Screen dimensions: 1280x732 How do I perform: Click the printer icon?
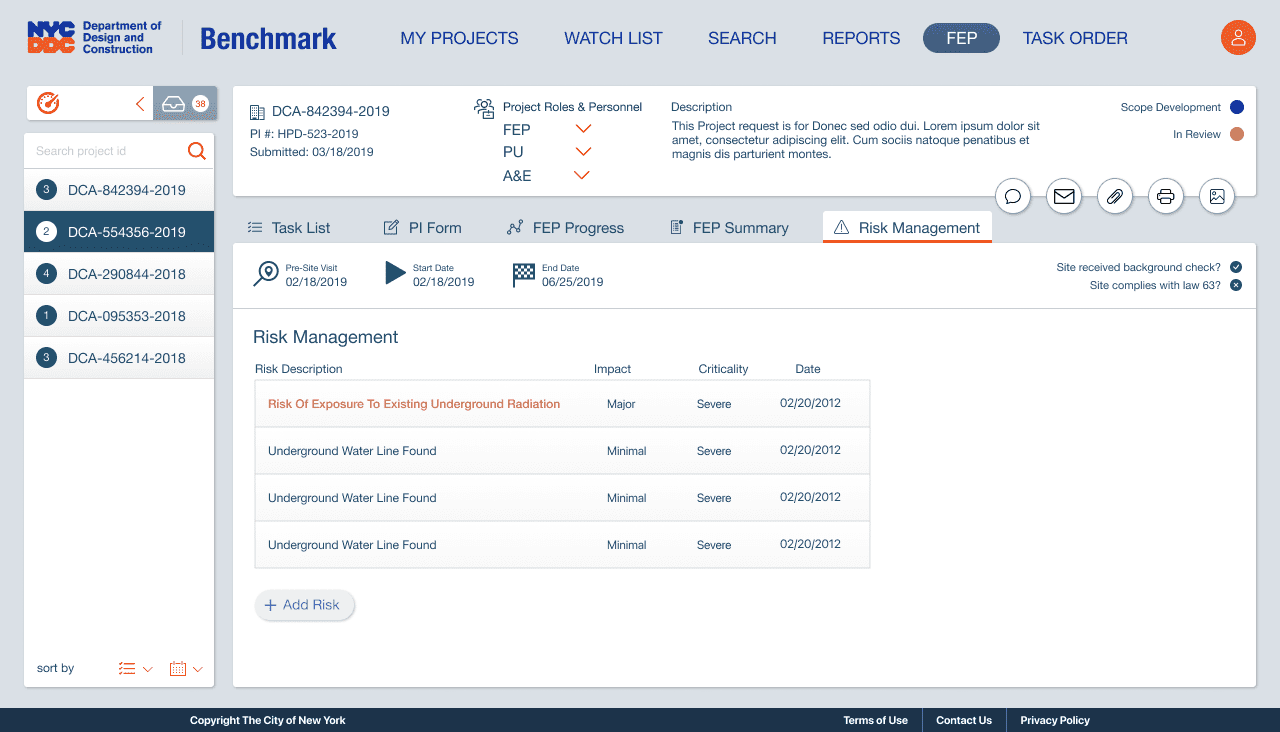pyautogui.click(x=1165, y=197)
